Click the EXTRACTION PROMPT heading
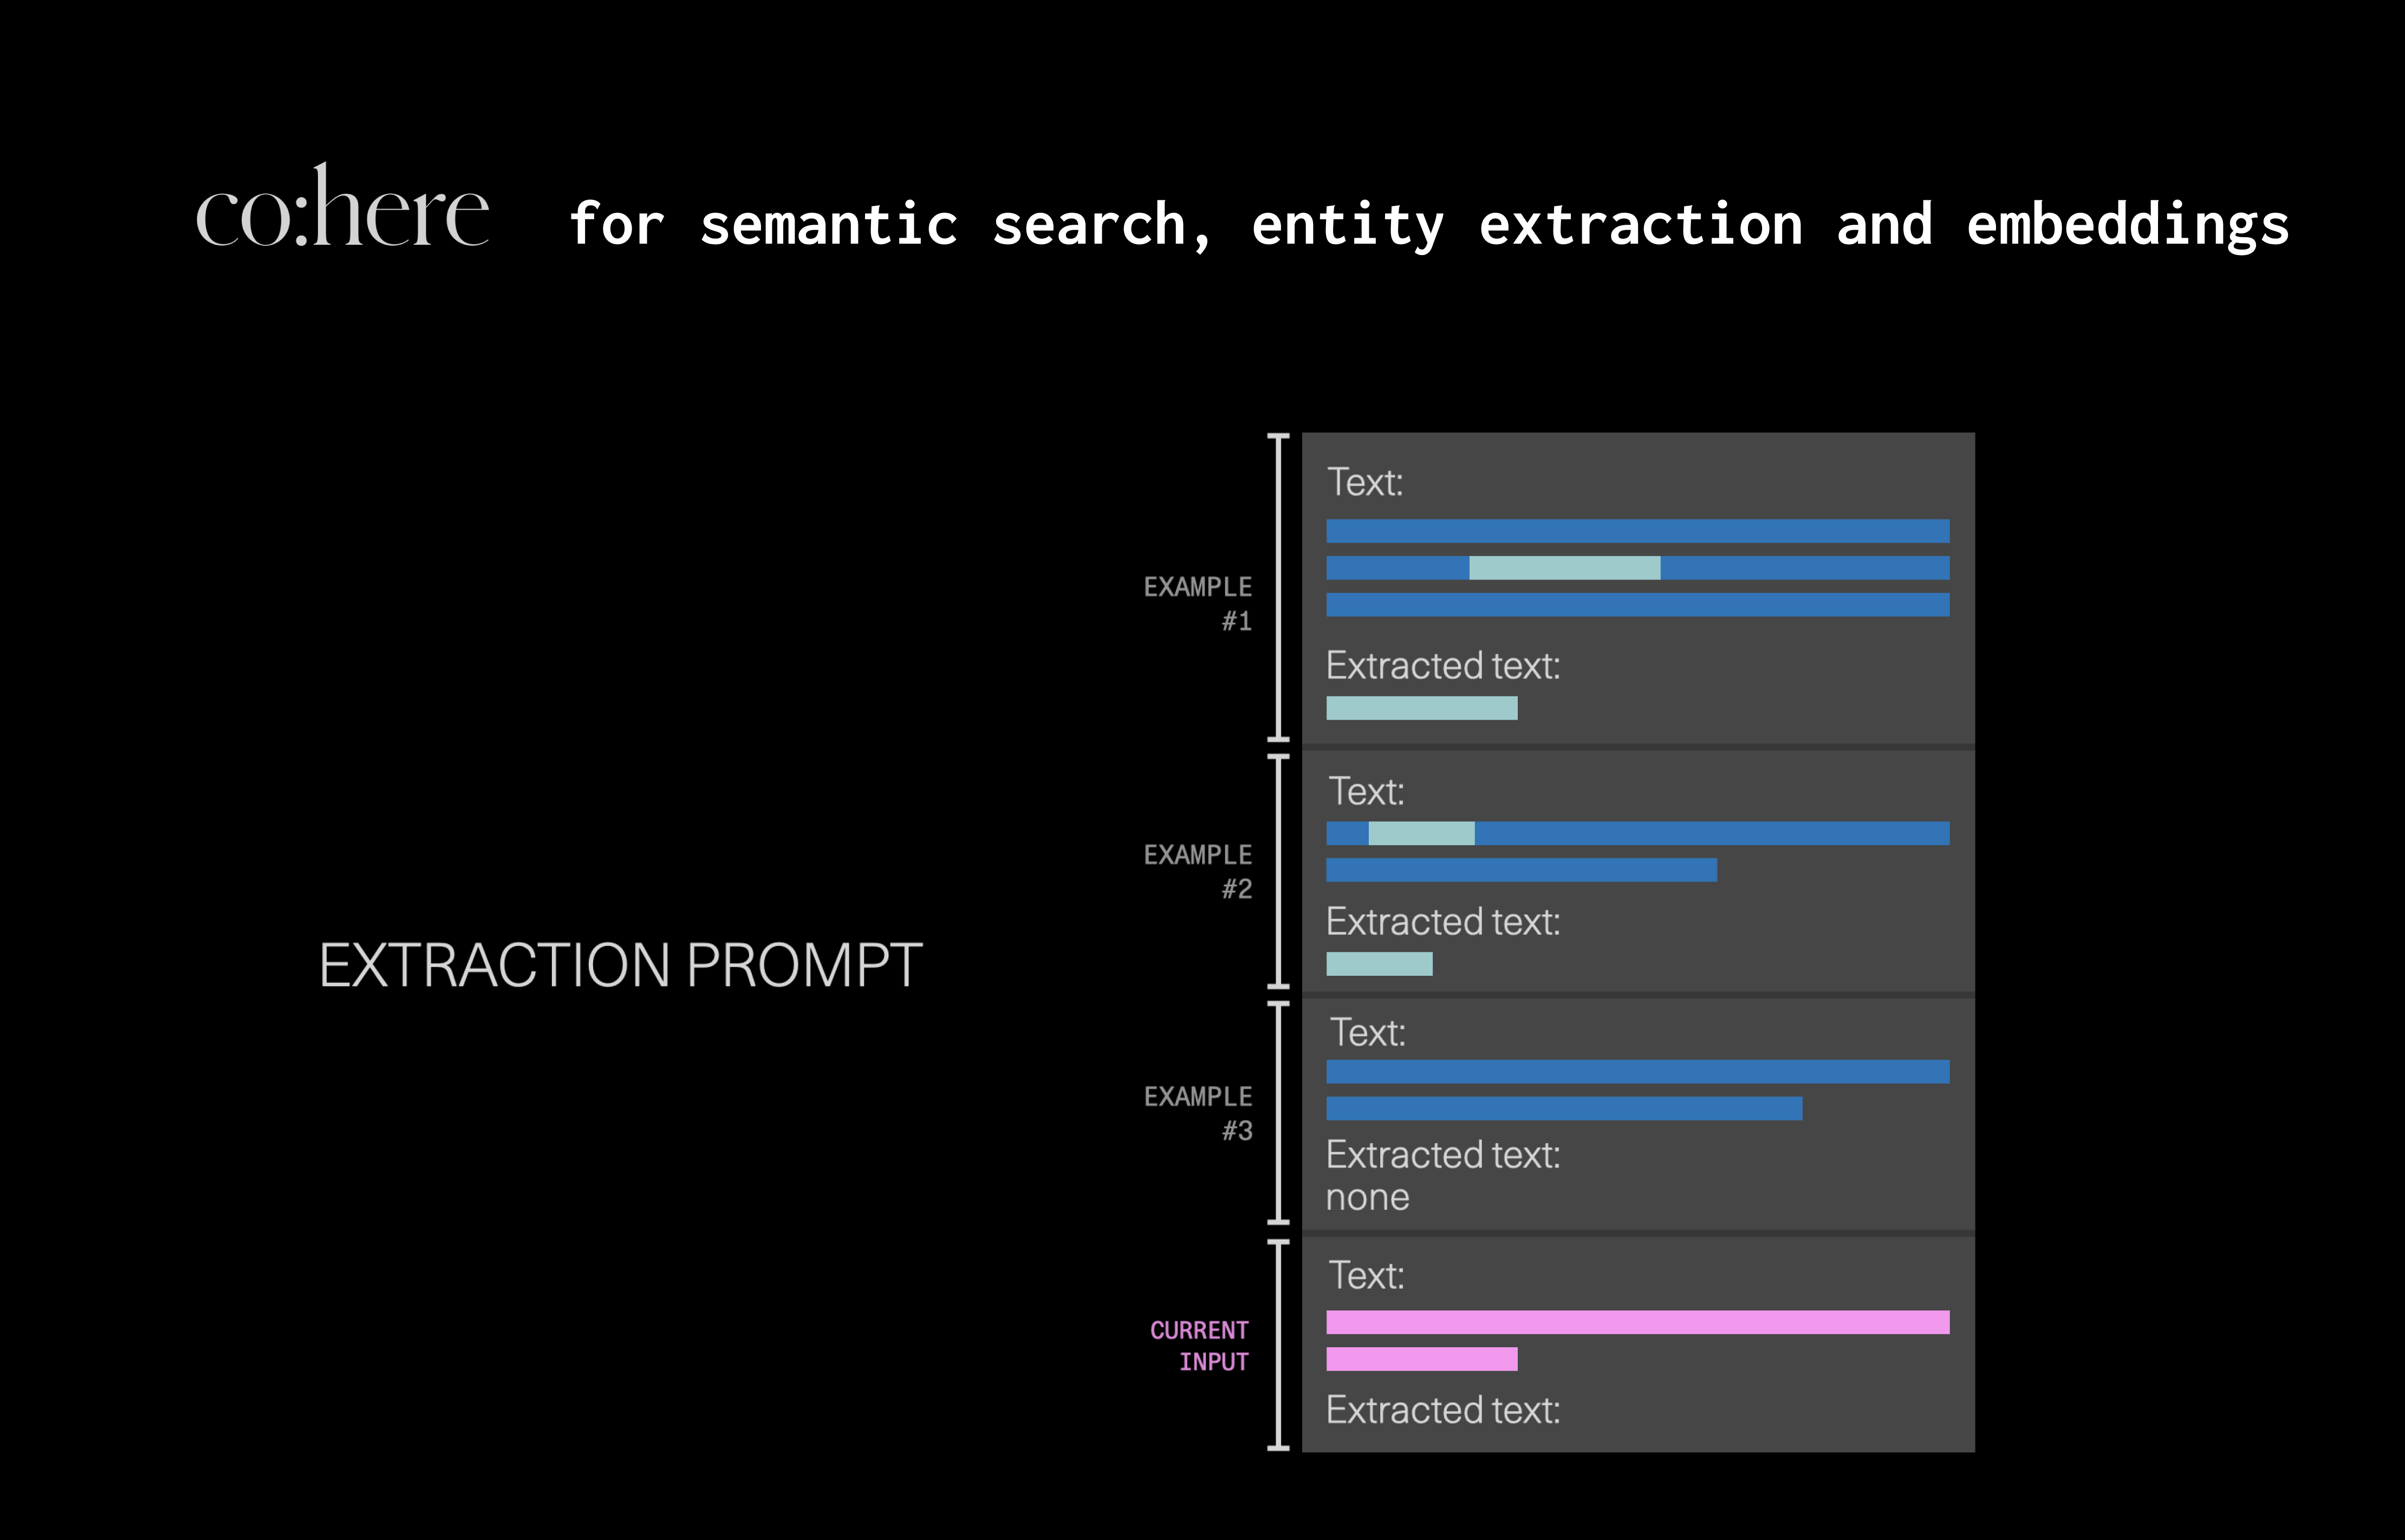This screenshot has width=2405, height=1540. click(620, 965)
